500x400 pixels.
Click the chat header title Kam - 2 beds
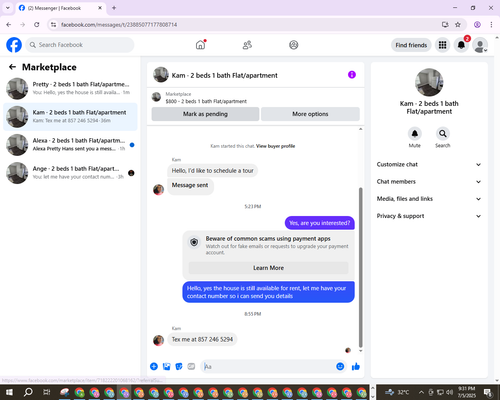[224, 75]
